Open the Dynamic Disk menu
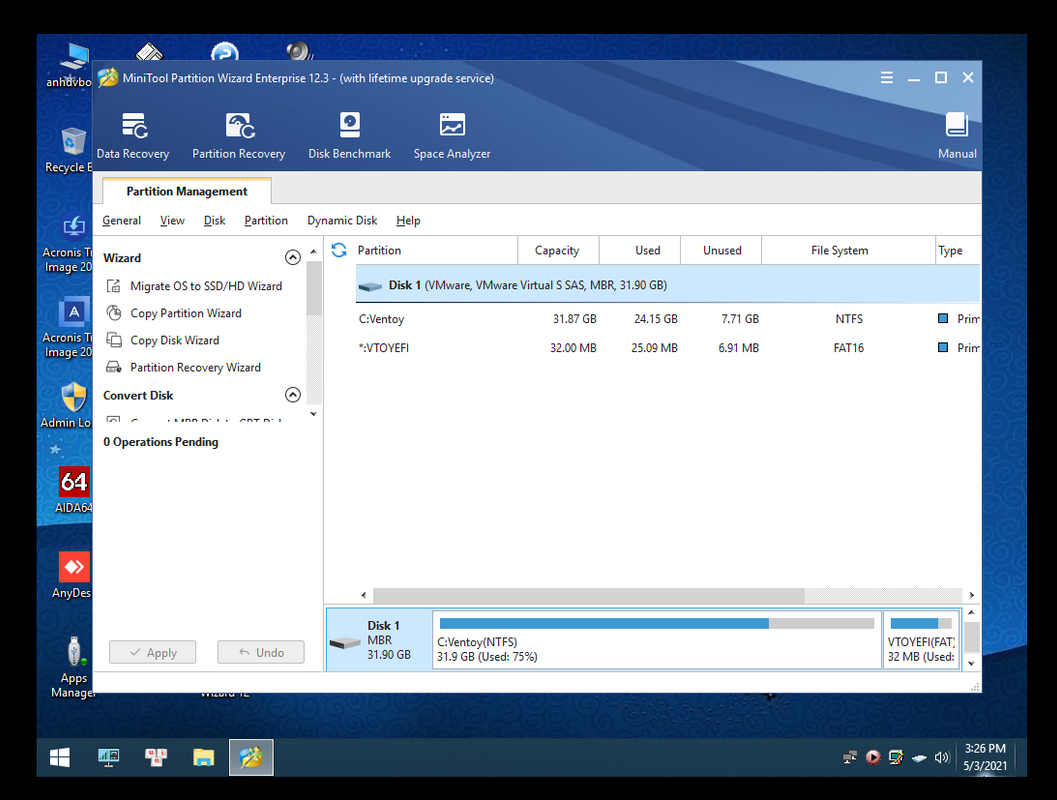The image size is (1057, 800). pos(342,220)
